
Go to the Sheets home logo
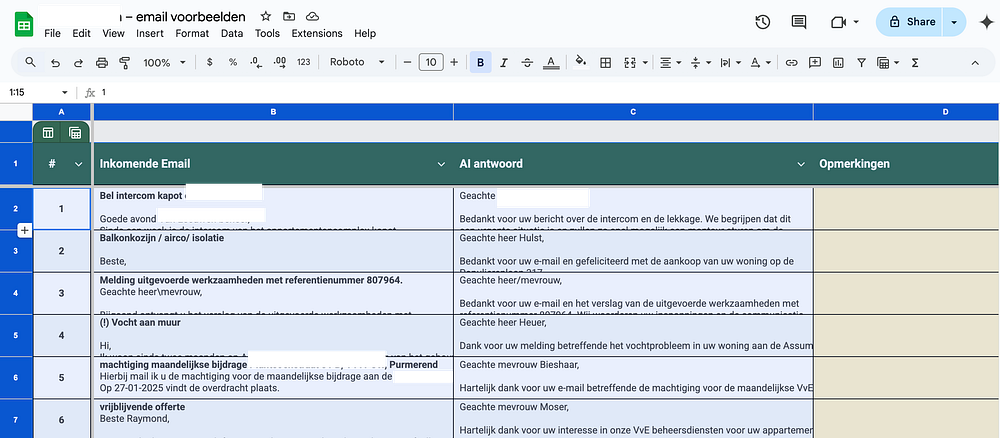[24, 25]
